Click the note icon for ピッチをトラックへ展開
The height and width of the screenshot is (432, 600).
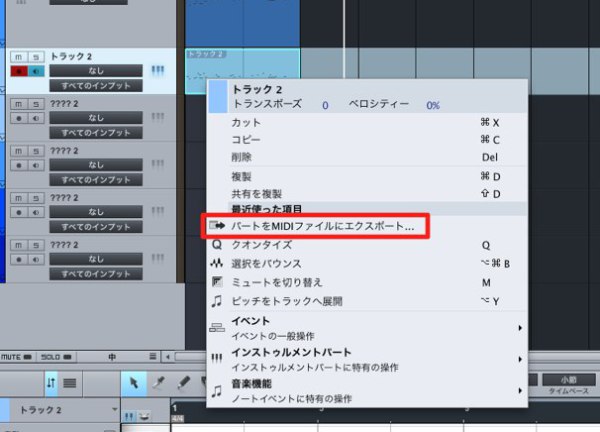(217, 301)
